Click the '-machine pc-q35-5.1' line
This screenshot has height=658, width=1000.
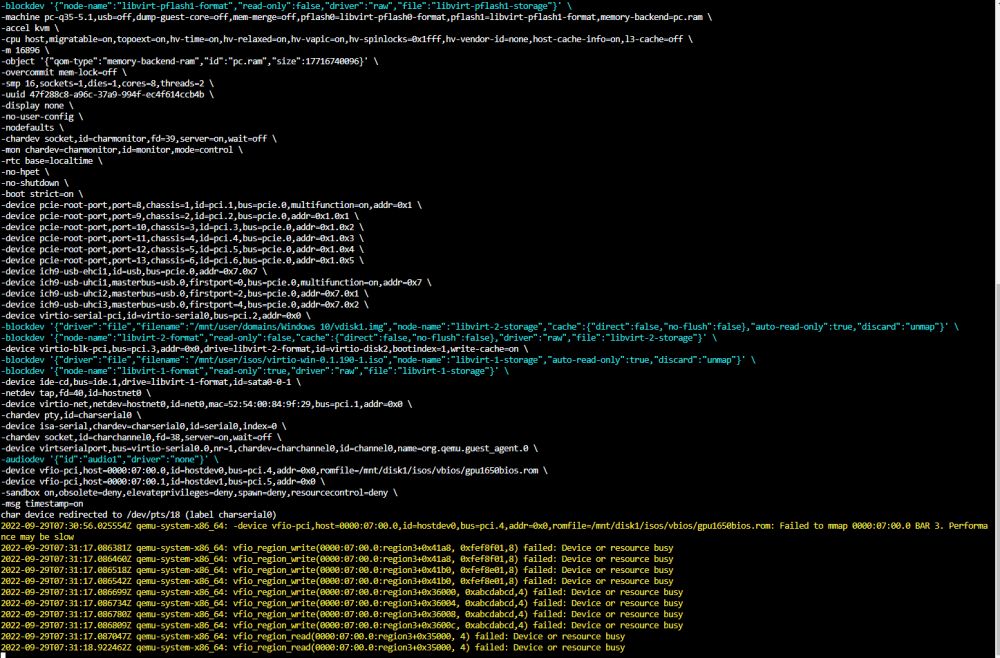tap(357, 17)
